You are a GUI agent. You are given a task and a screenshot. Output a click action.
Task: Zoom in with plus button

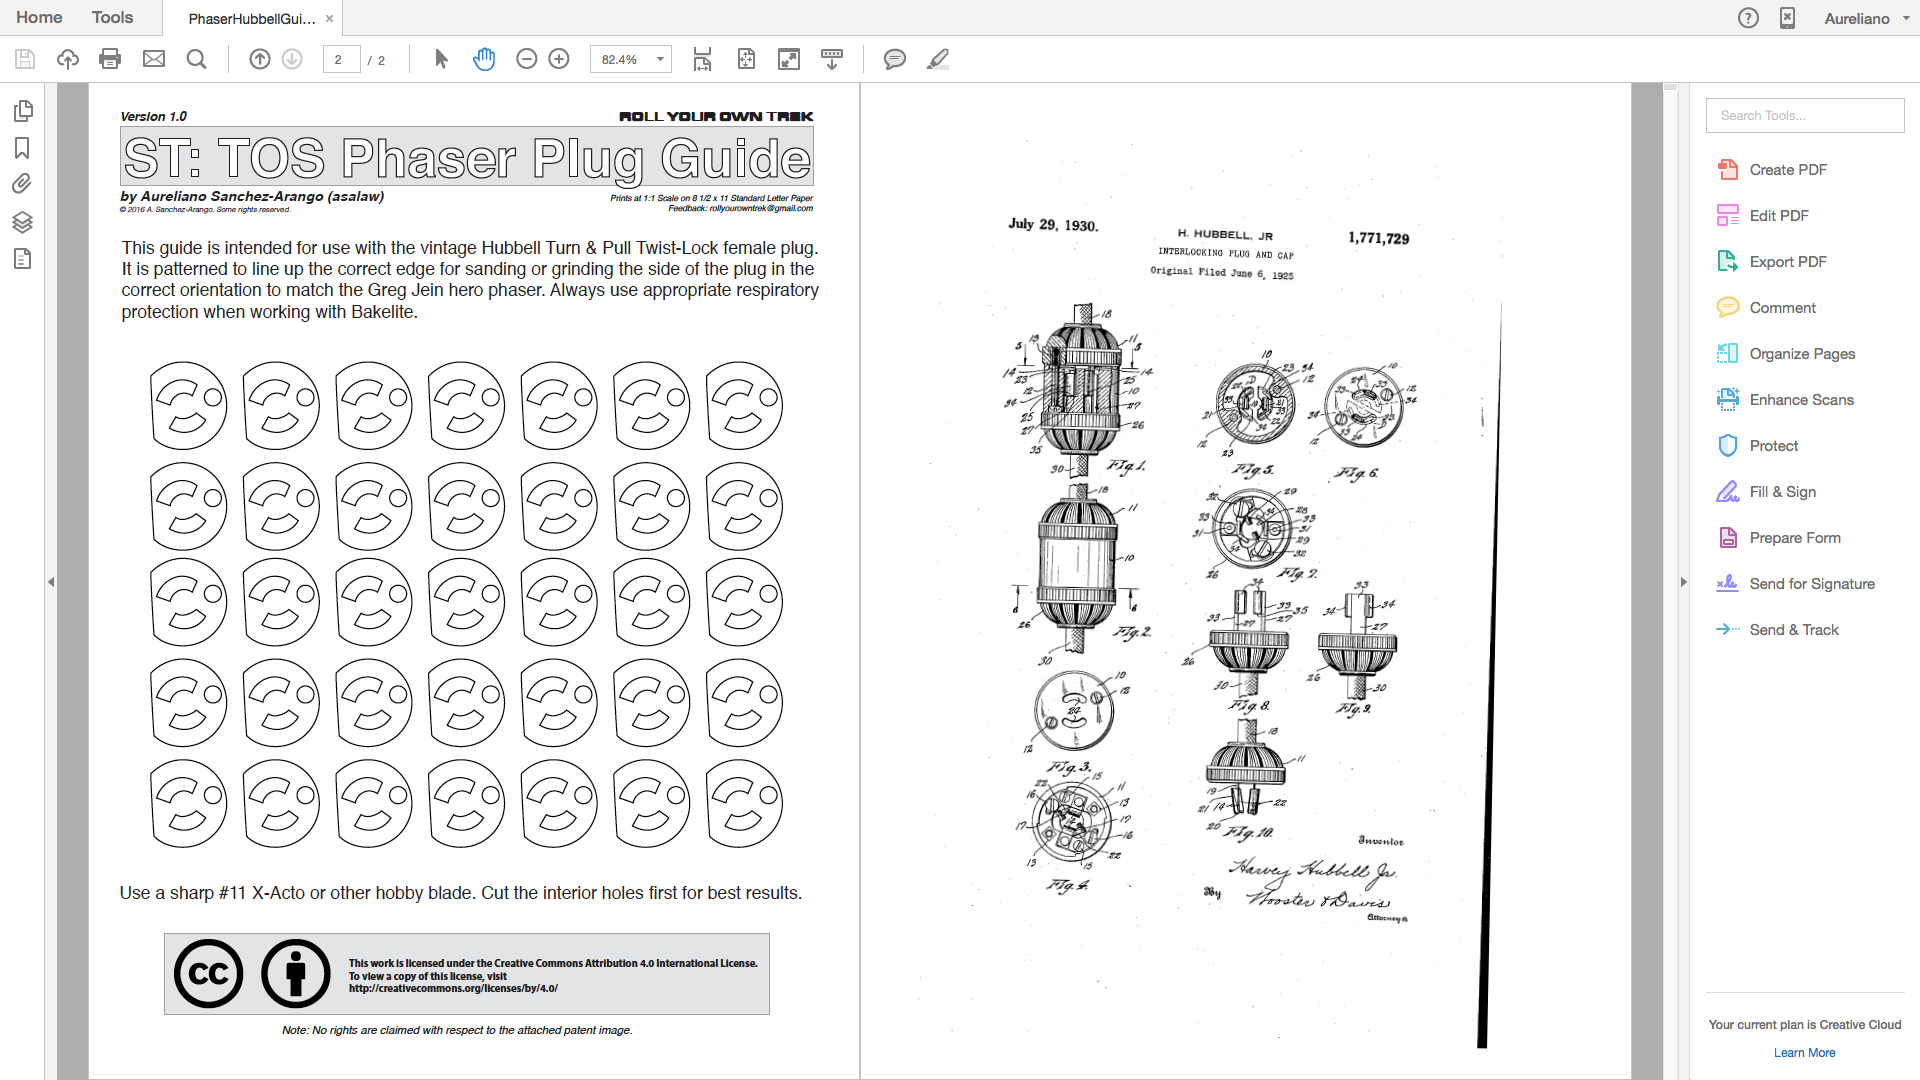pyautogui.click(x=559, y=60)
